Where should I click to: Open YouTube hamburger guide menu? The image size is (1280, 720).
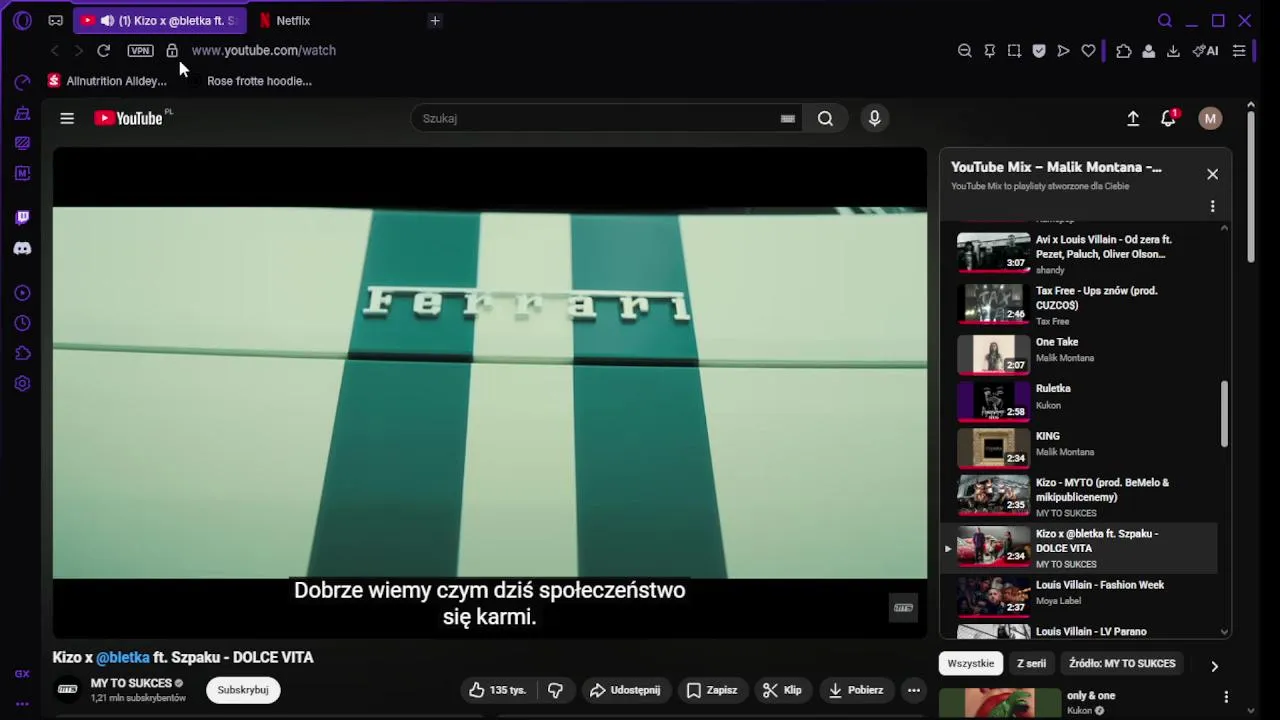coord(67,118)
